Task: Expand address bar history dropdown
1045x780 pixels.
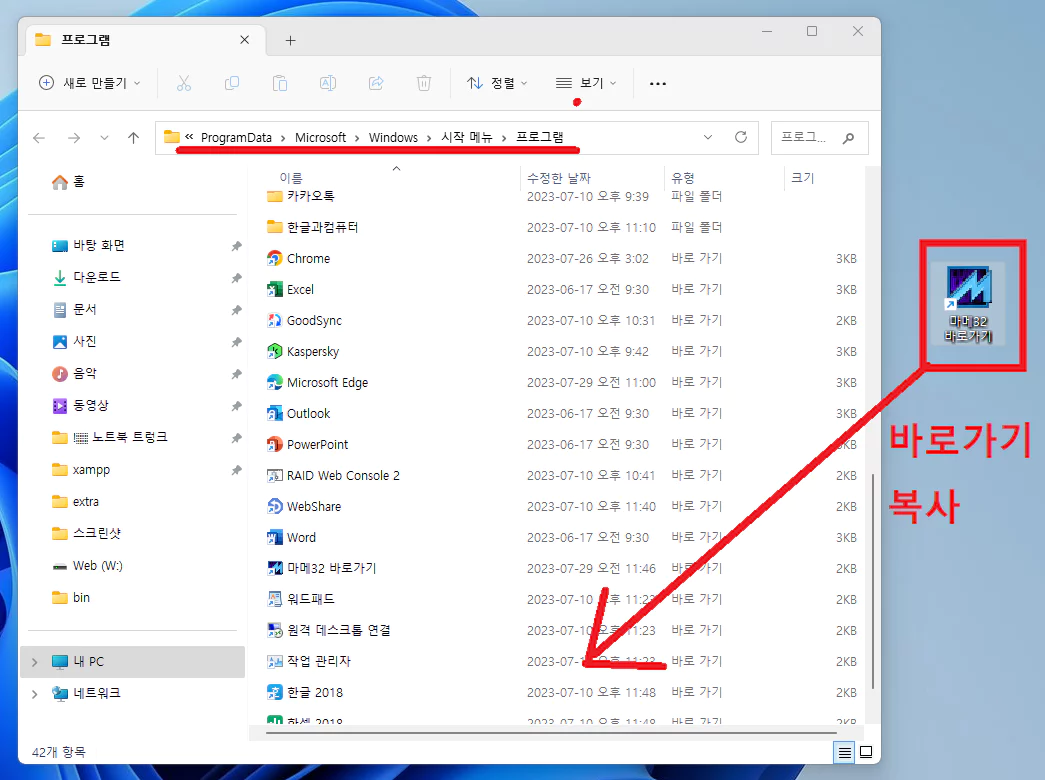Action: click(x=708, y=137)
